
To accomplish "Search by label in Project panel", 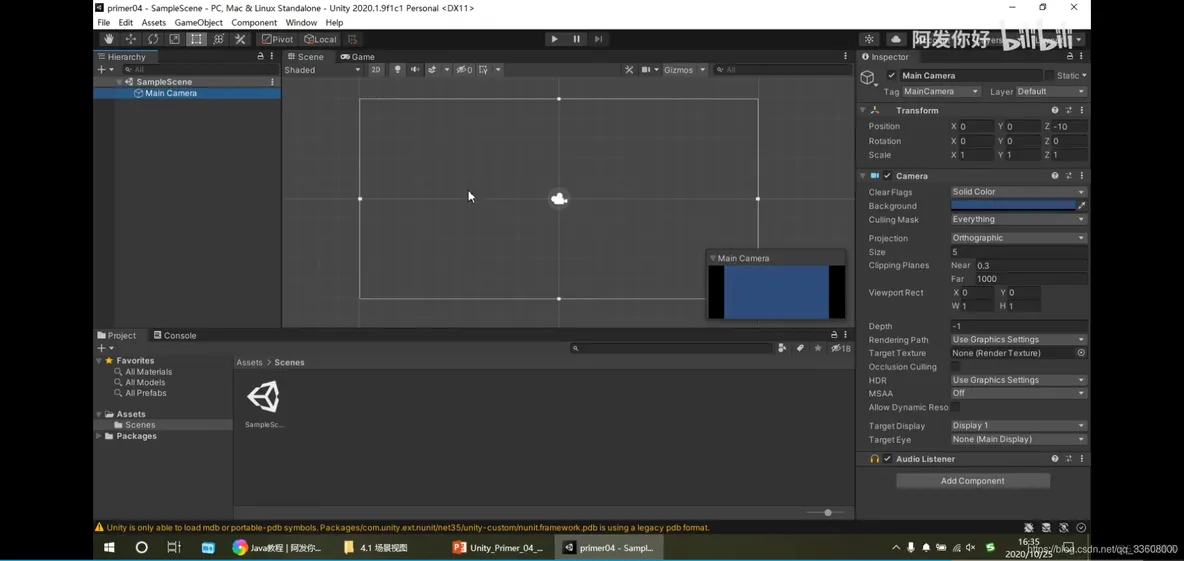I will [x=800, y=348].
